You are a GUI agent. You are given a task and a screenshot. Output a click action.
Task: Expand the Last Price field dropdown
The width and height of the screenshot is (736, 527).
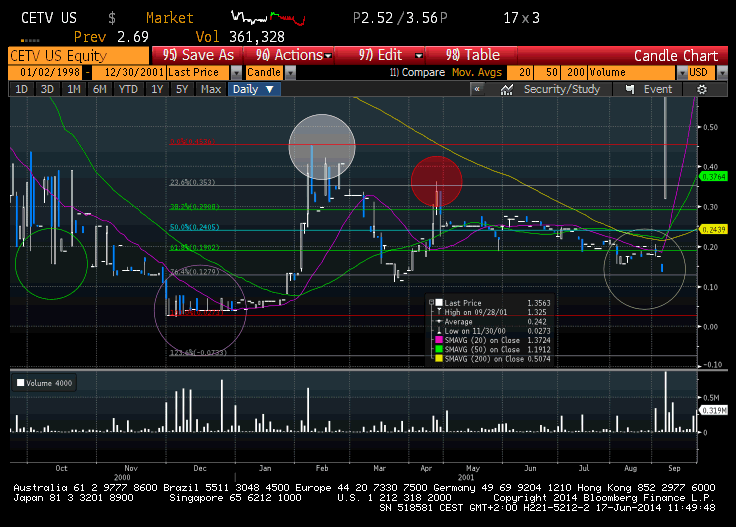[237, 73]
